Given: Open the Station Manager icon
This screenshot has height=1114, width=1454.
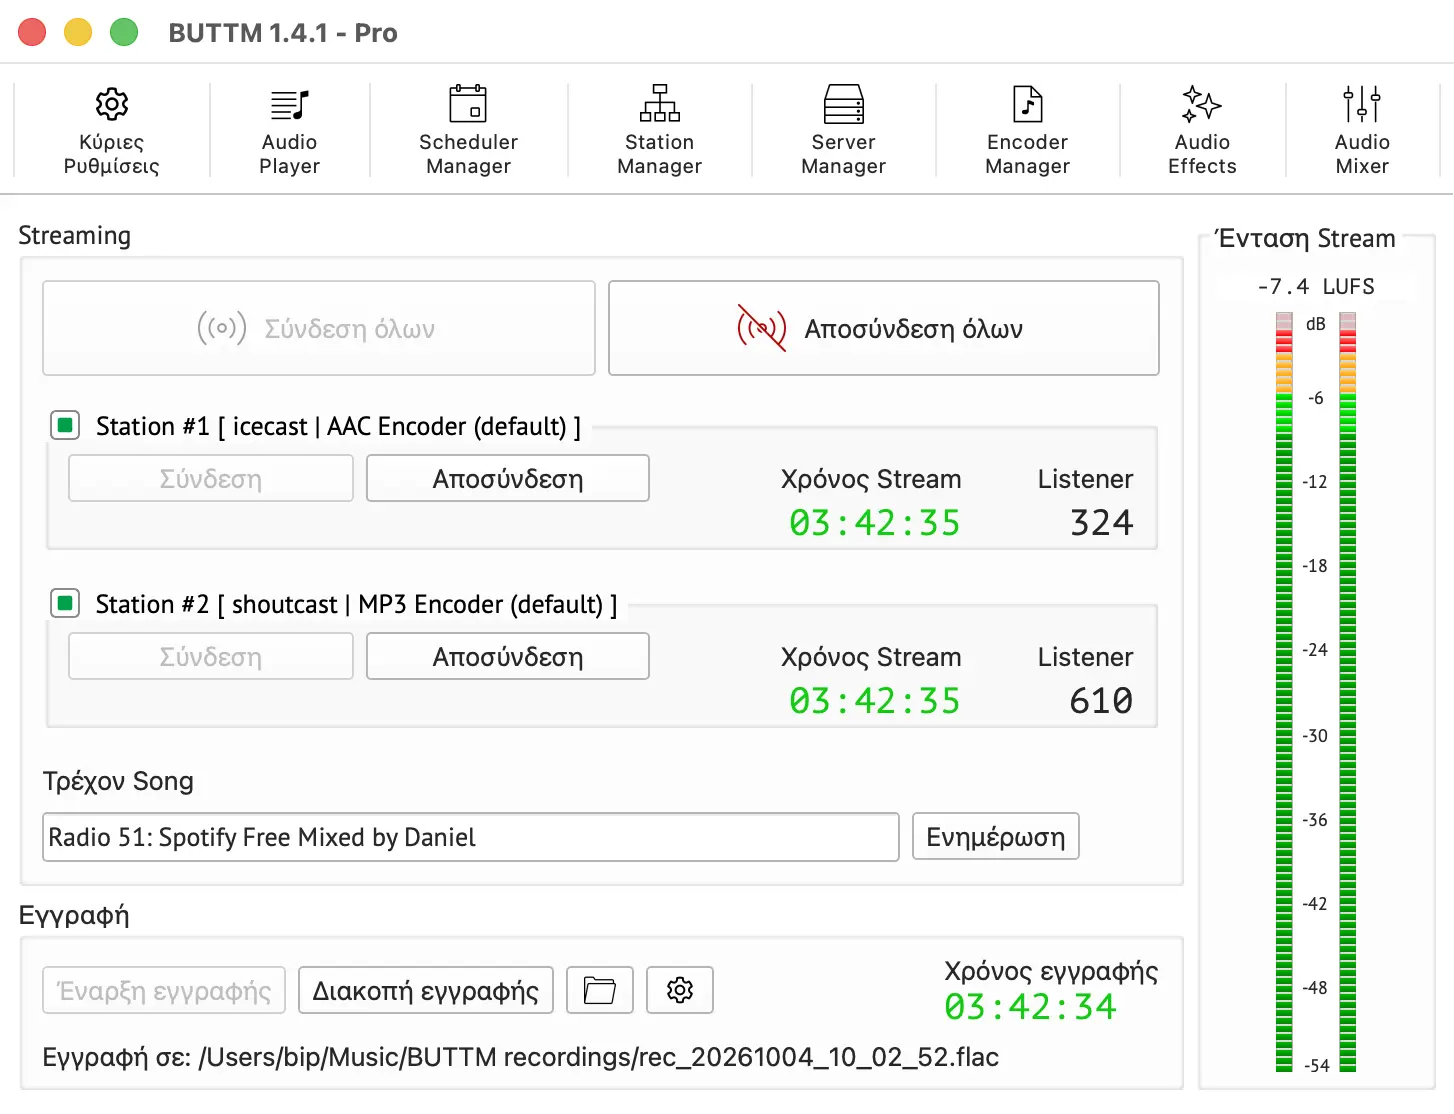Looking at the screenshot, I should point(660,104).
